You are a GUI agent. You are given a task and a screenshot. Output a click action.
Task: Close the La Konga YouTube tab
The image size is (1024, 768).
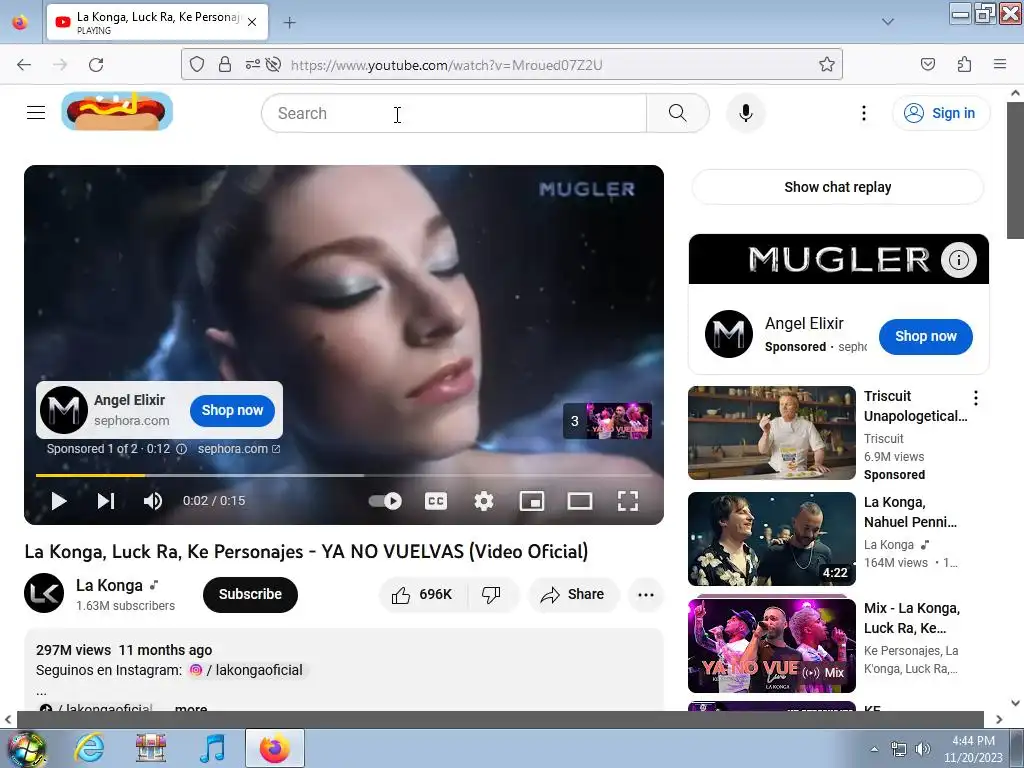252,22
